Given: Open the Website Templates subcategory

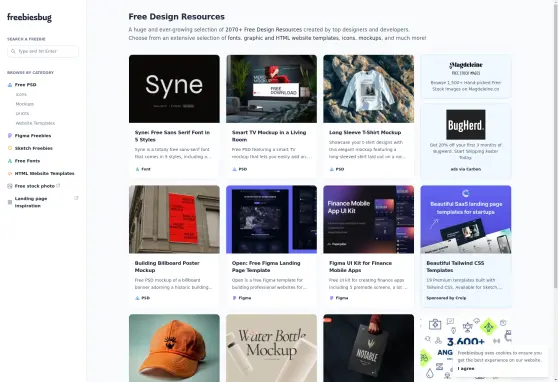Looking at the screenshot, I should point(35,123).
